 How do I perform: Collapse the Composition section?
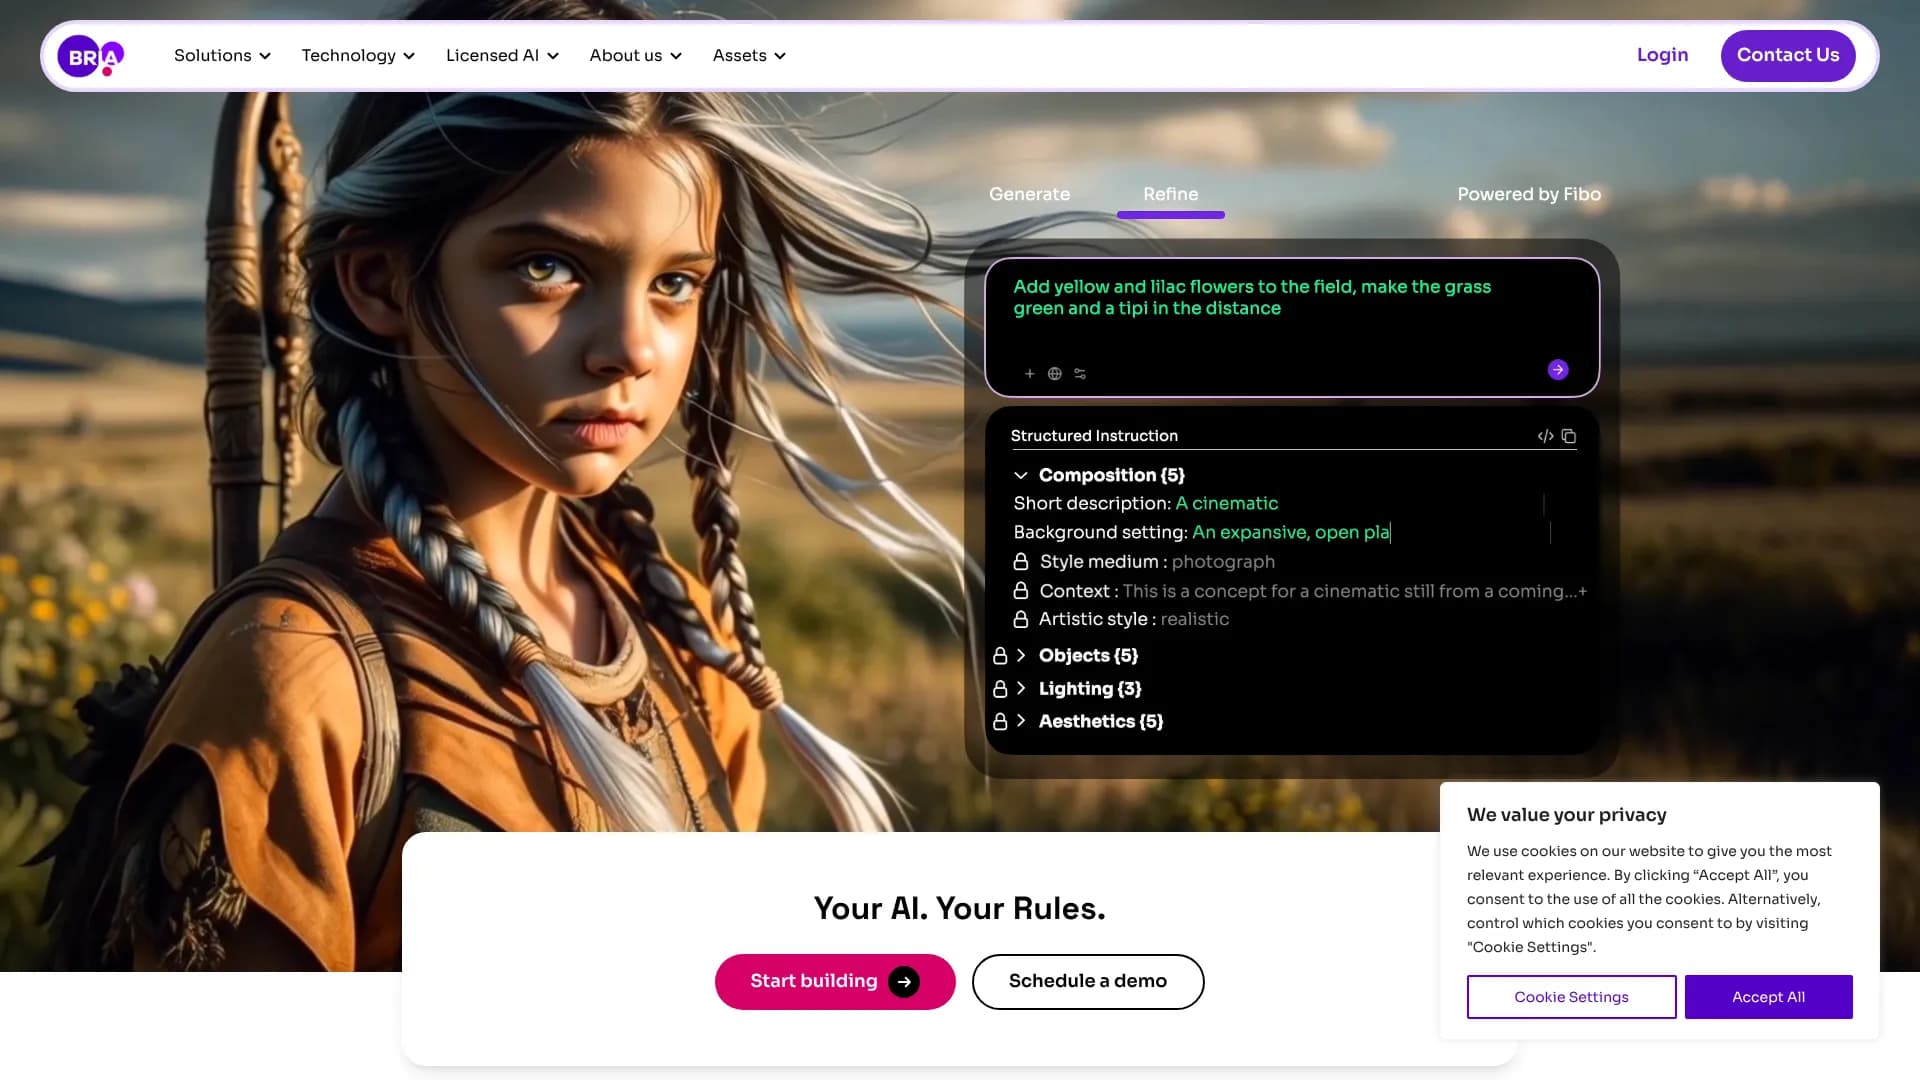click(x=1020, y=476)
